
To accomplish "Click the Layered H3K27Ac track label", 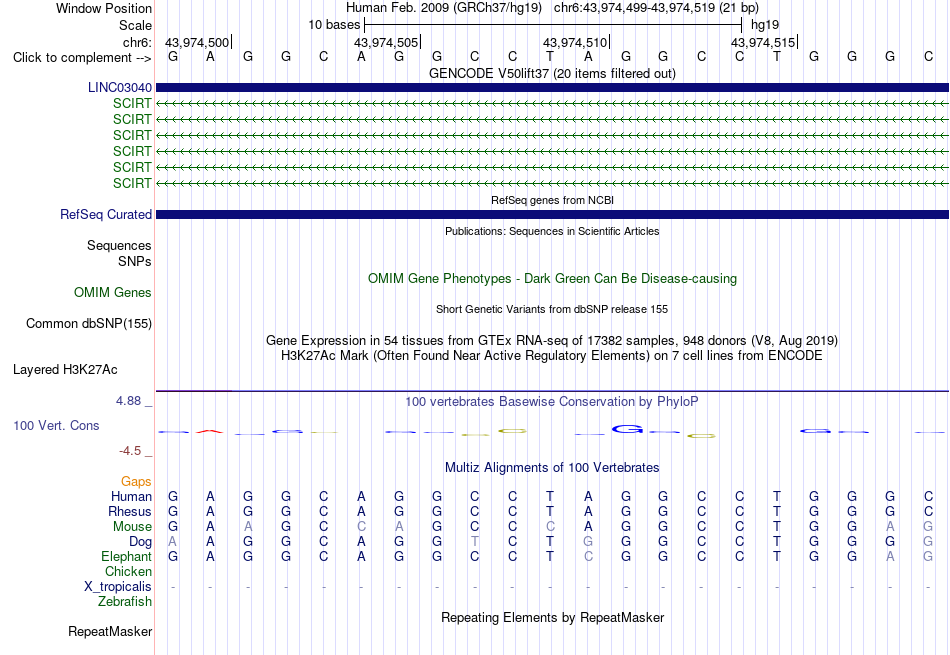I will [x=65, y=370].
